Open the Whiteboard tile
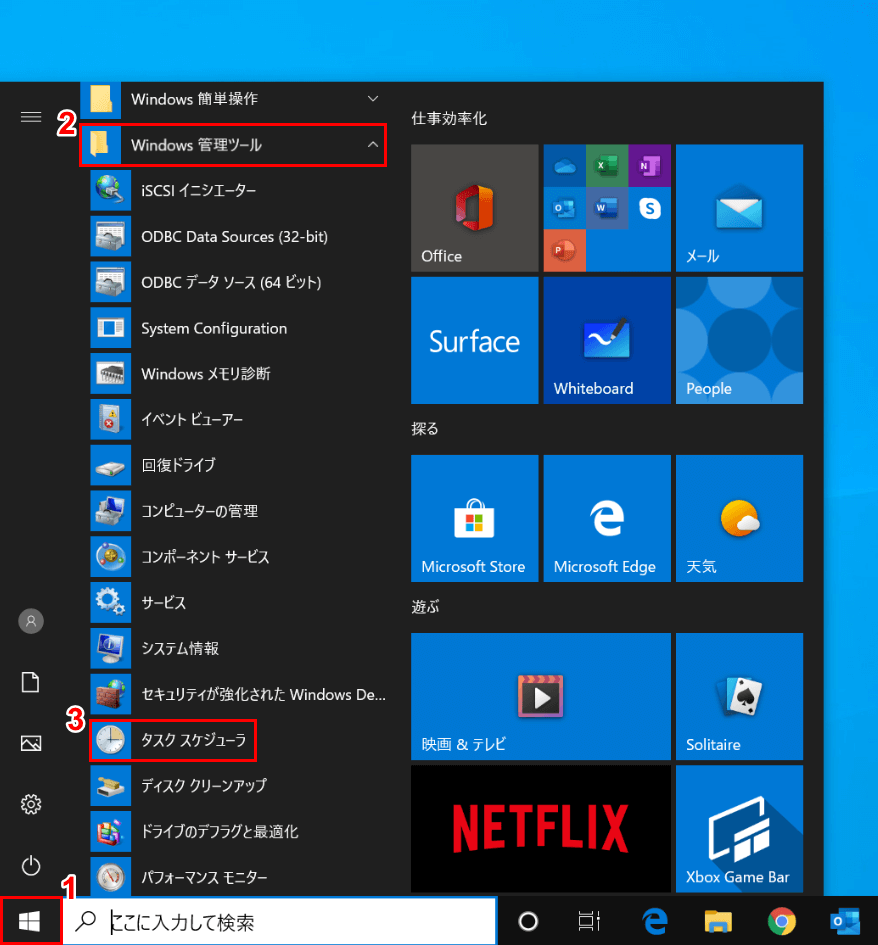The width and height of the screenshot is (878, 945). [x=607, y=341]
